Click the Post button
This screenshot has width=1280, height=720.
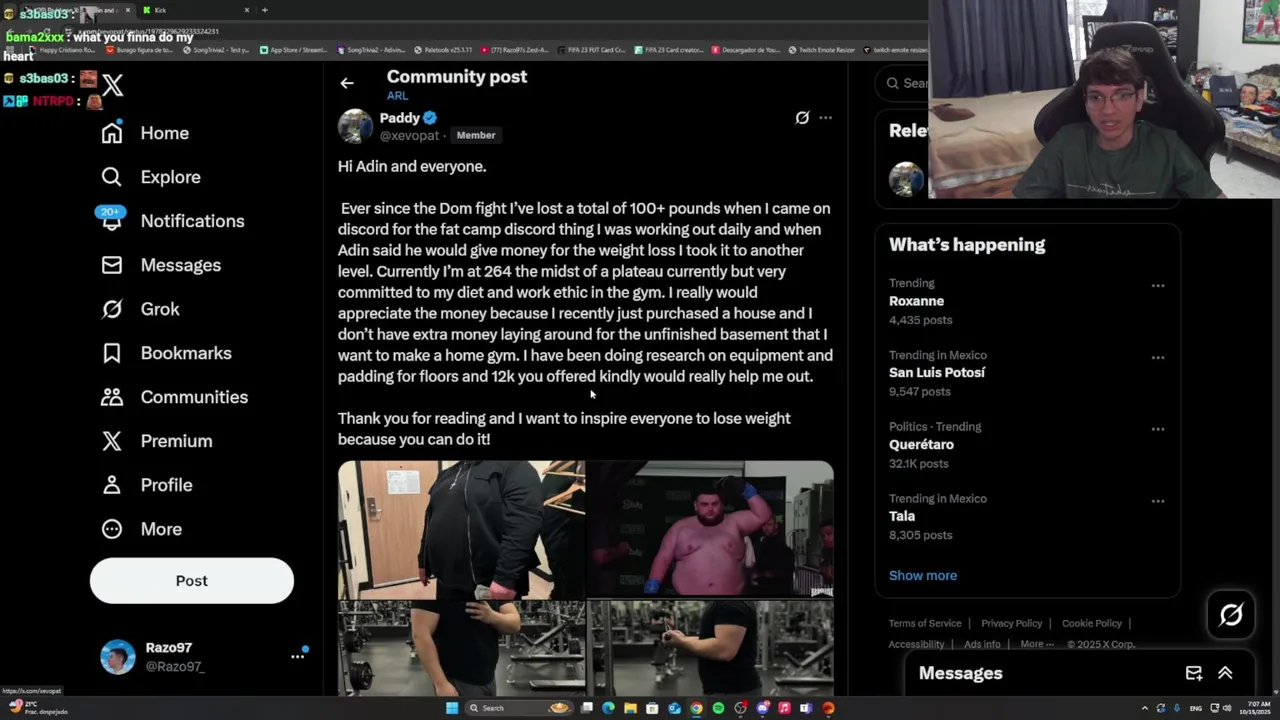pyautogui.click(x=192, y=581)
